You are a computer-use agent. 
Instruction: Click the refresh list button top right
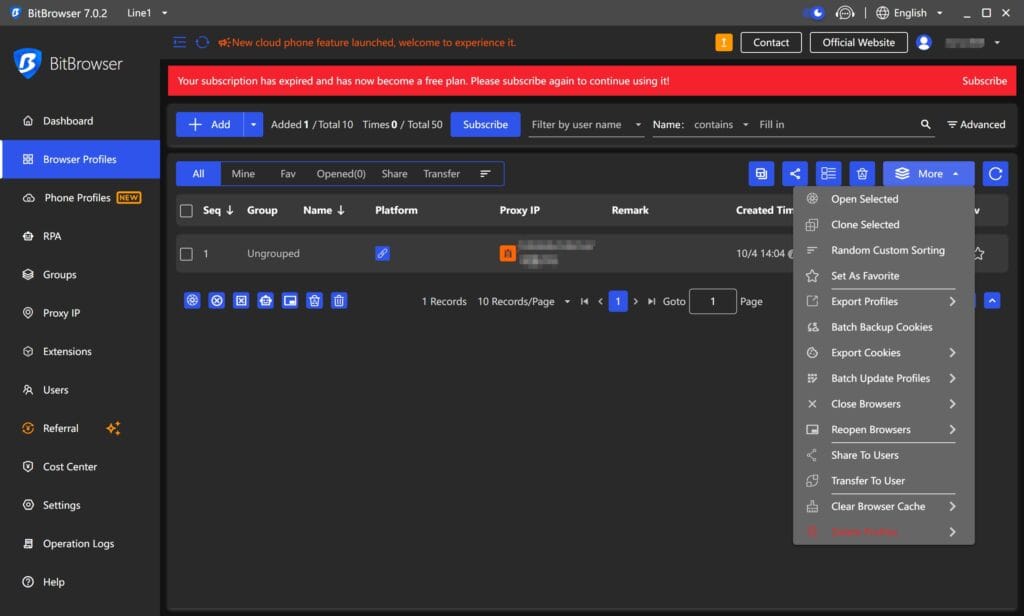click(x=995, y=174)
